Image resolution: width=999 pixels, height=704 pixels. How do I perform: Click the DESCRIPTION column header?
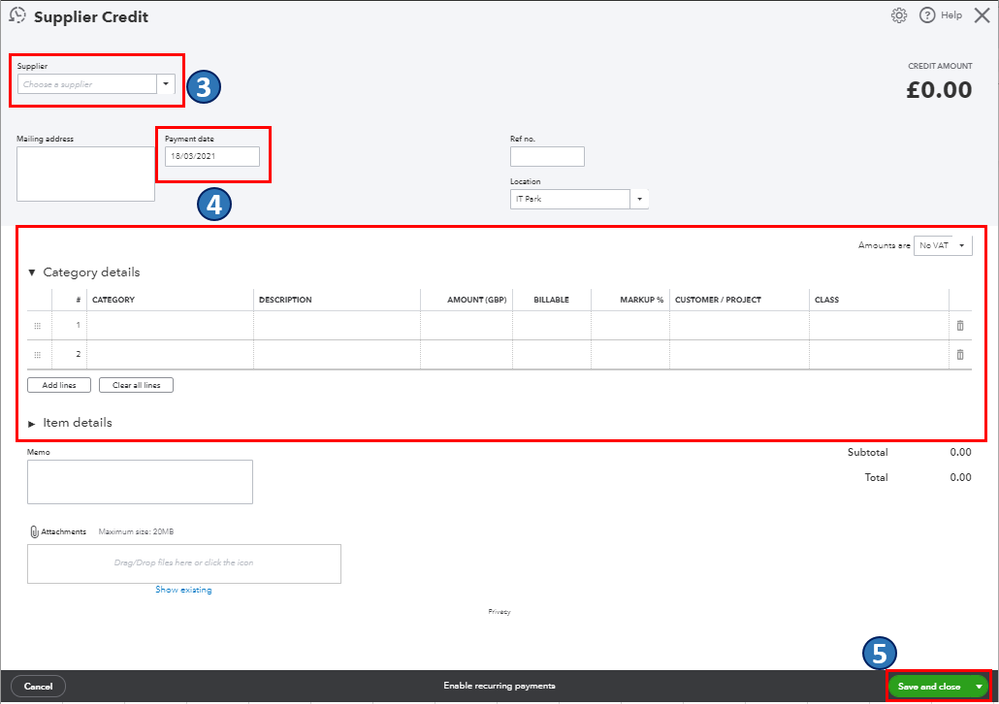click(x=285, y=299)
